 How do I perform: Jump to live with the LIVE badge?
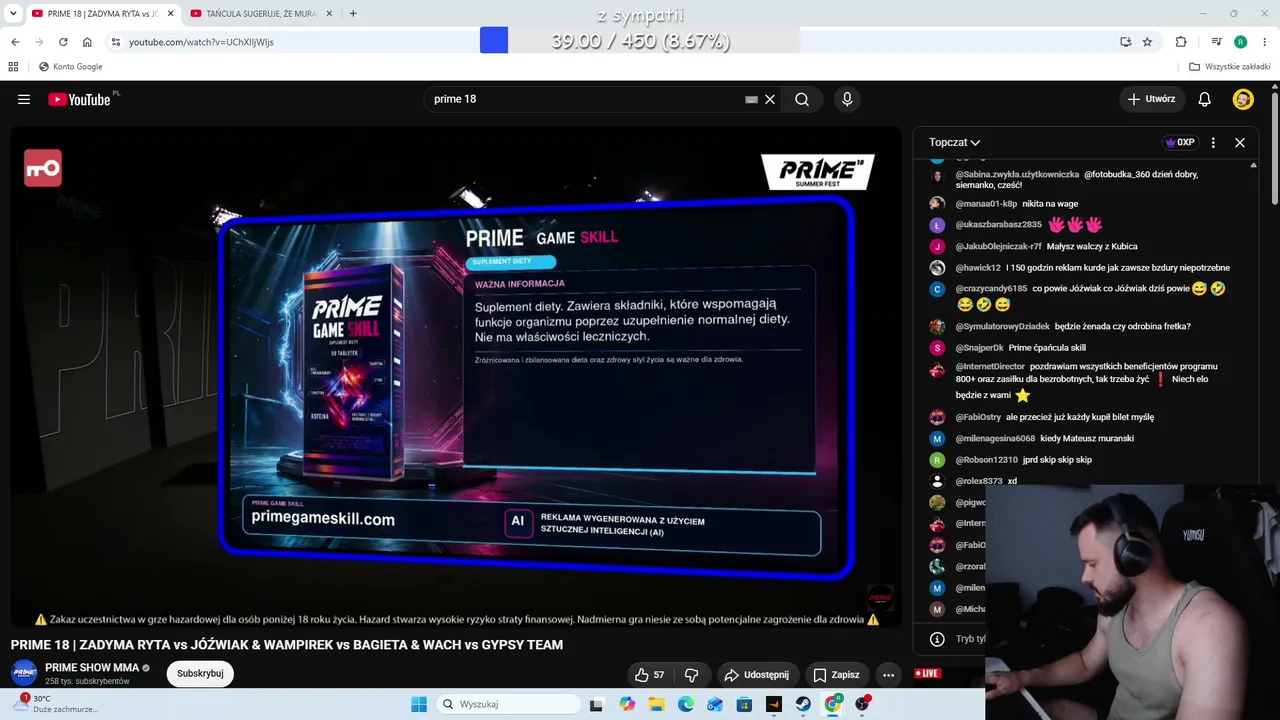click(927, 674)
